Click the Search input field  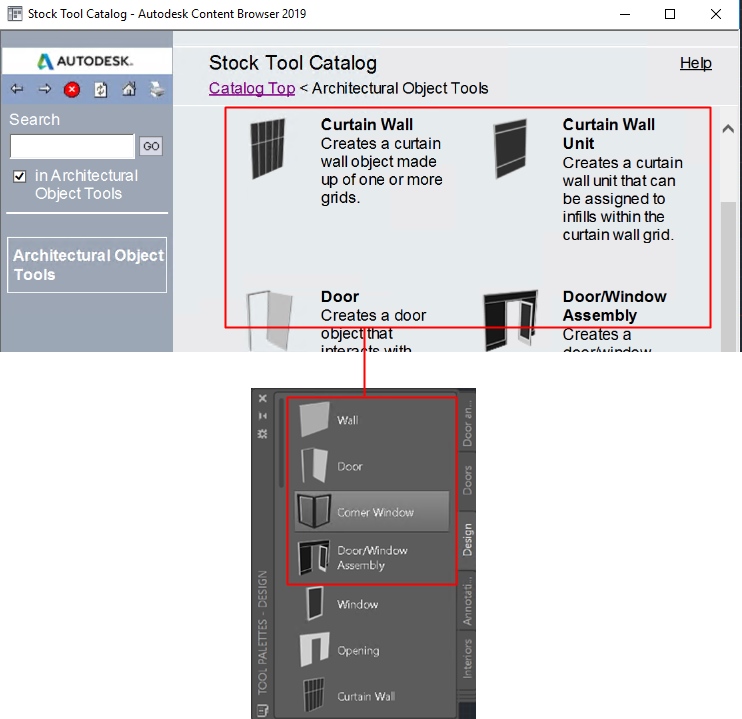[72, 146]
